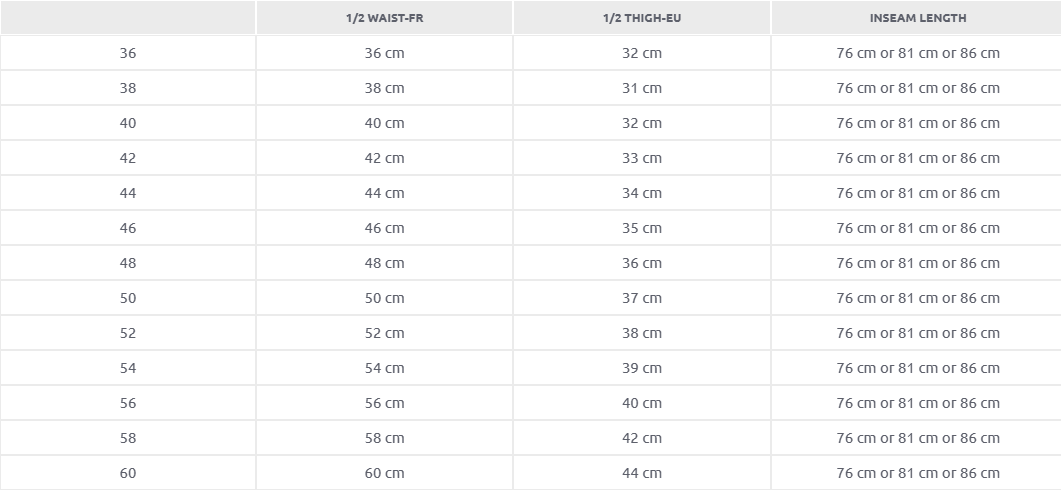
Task: Select size 50 row label
Action: tap(128, 298)
